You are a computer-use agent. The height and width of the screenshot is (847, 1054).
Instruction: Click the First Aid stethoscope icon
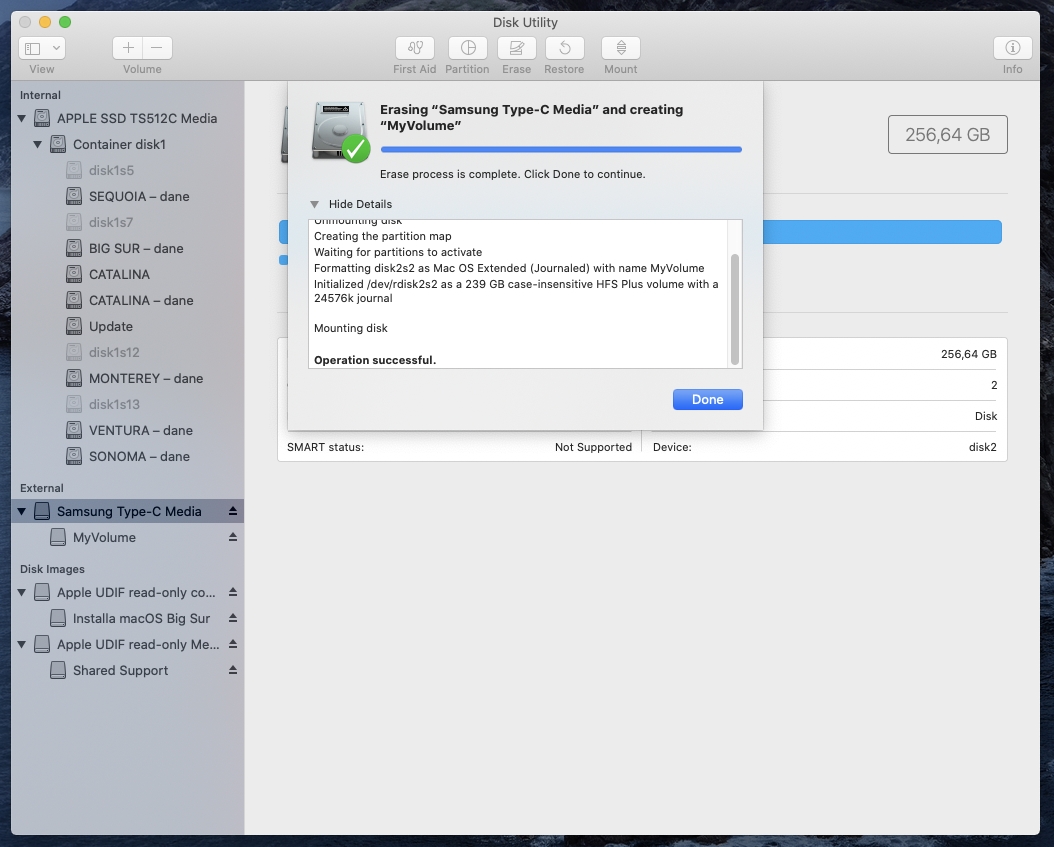pyautogui.click(x=415, y=48)
